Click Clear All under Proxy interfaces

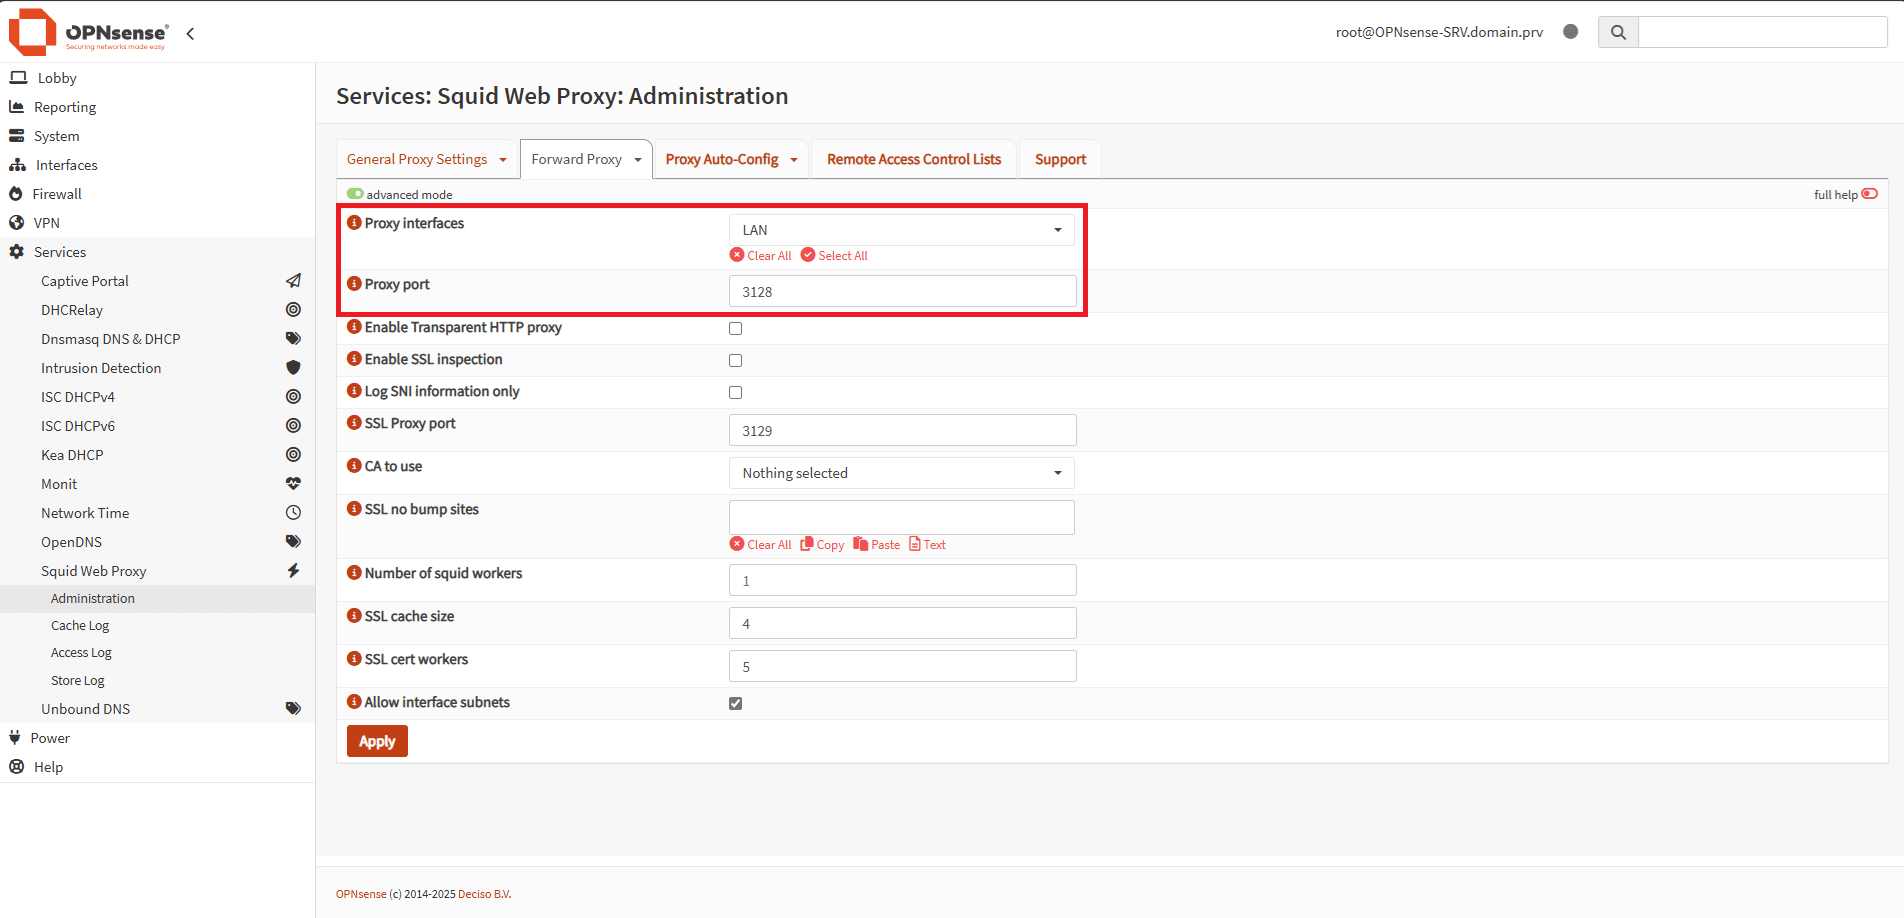click(x=761, y=256)
